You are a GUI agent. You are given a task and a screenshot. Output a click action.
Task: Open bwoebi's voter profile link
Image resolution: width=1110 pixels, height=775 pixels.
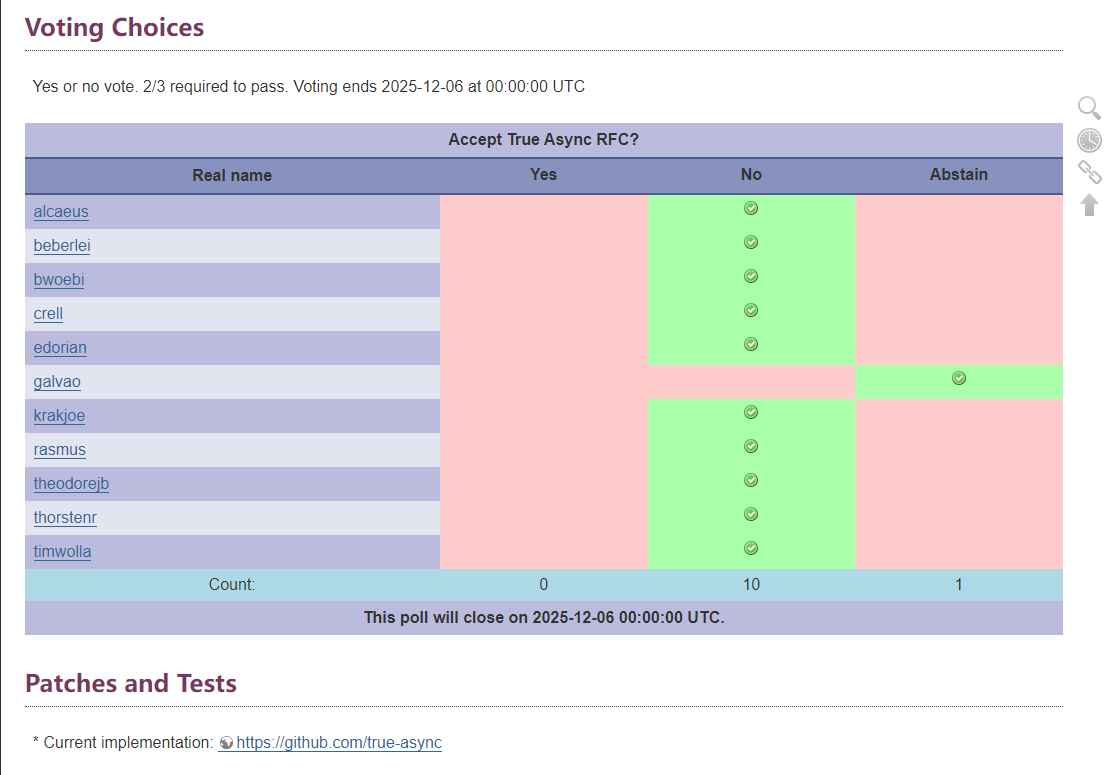58,280
